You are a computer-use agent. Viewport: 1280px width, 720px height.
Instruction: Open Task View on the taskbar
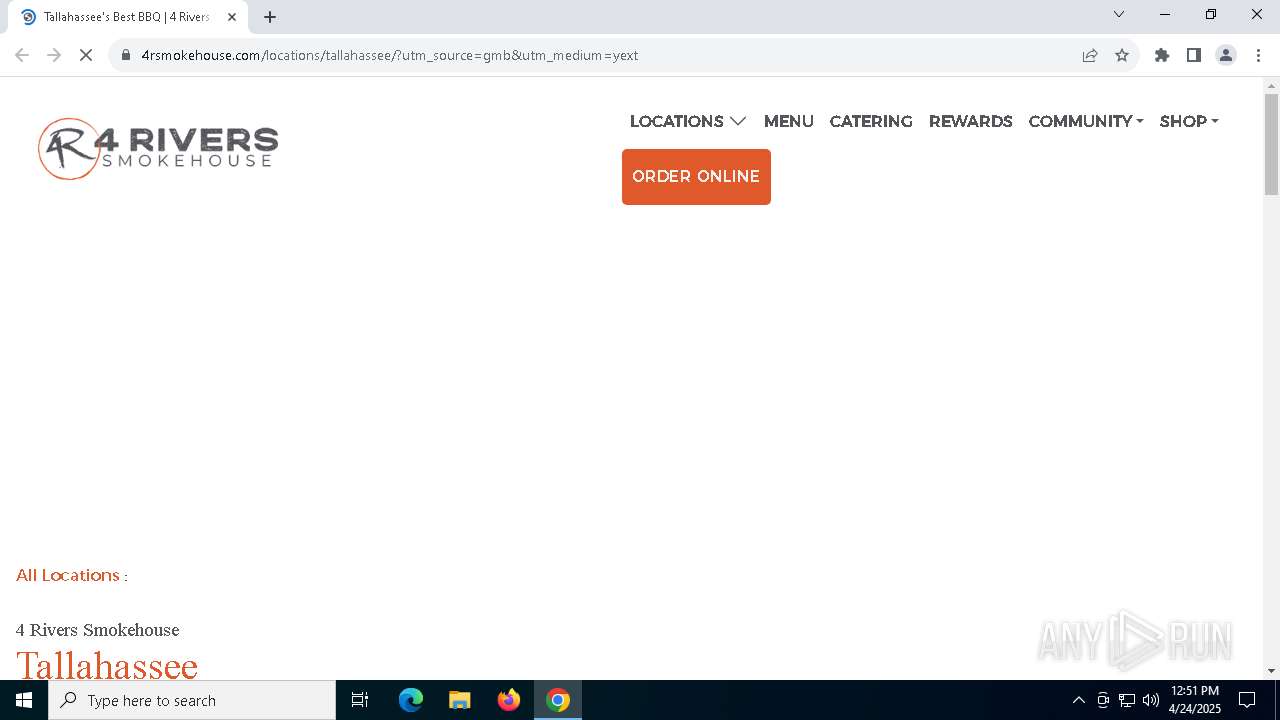click(360, 700)
